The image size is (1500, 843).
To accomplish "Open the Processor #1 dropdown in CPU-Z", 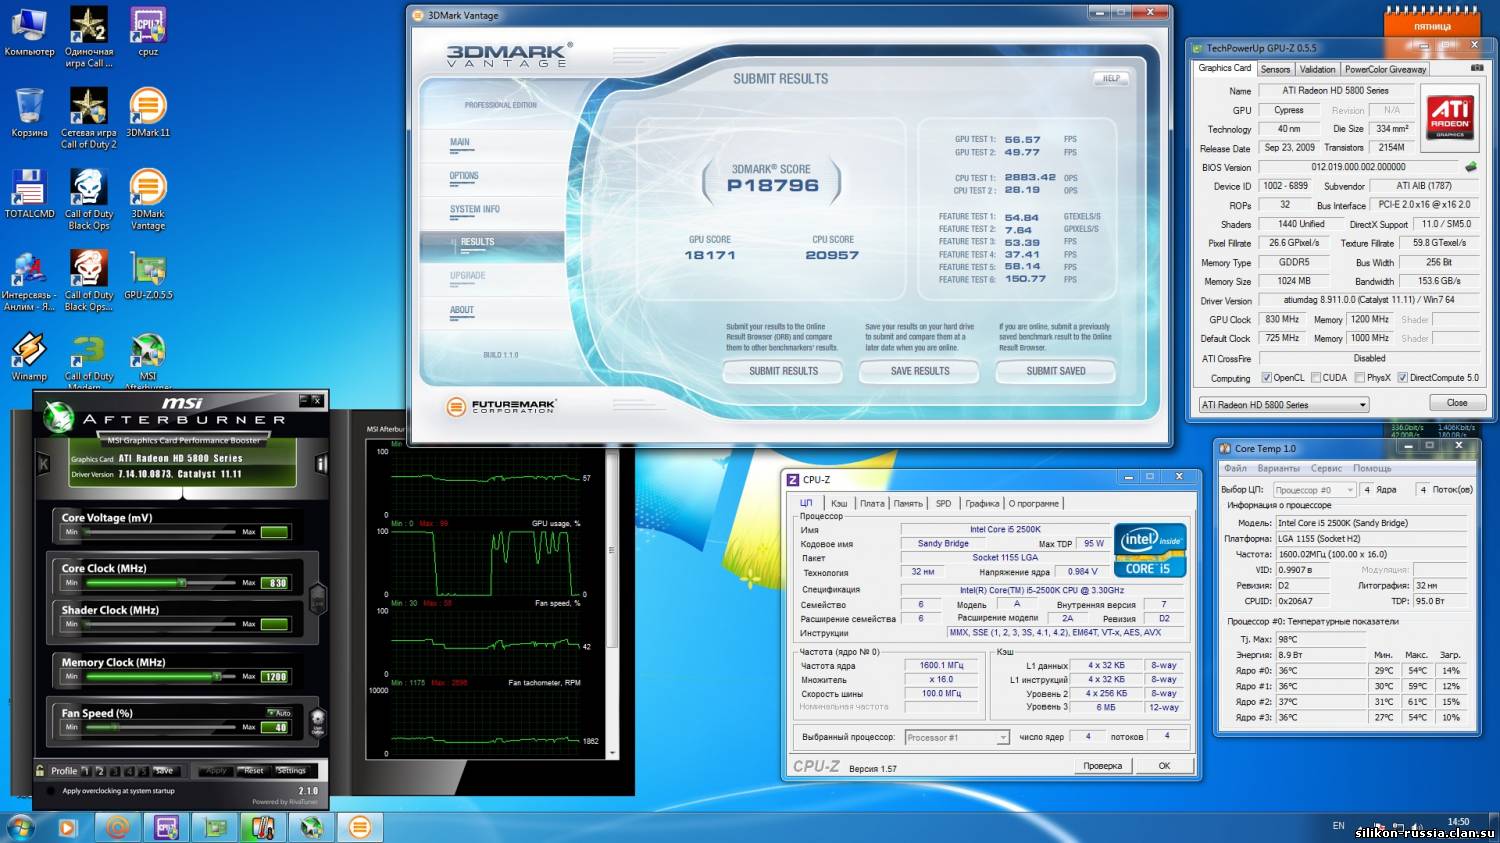I will (x=957, y=737).
